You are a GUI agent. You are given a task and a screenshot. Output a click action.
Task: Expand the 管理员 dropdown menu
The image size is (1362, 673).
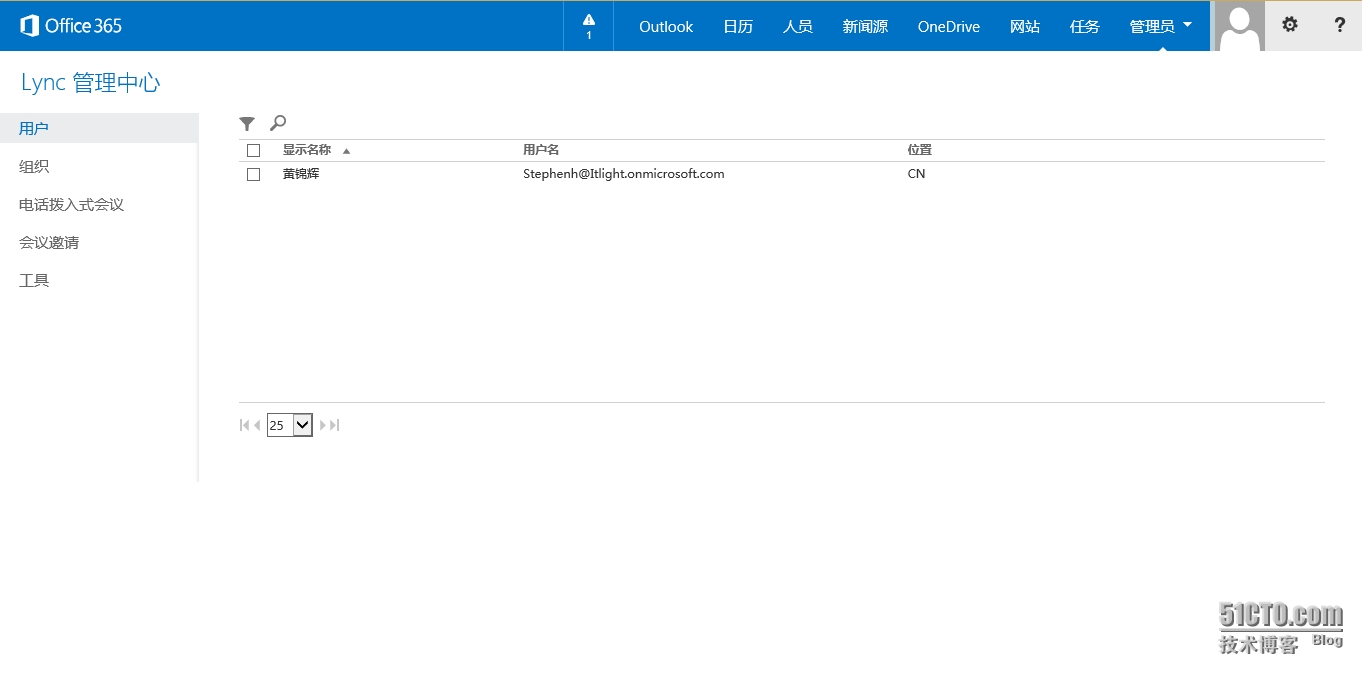pos(1160,26)
